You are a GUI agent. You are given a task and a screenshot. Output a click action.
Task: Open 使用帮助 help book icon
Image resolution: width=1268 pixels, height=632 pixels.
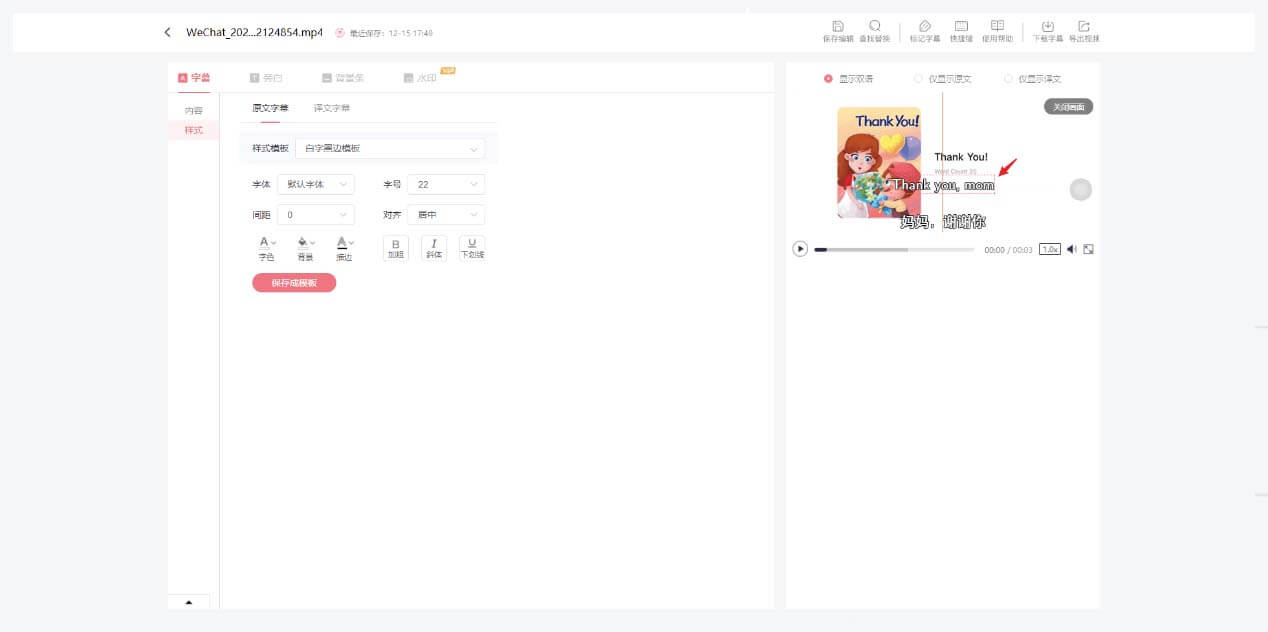tap(997, 27)
